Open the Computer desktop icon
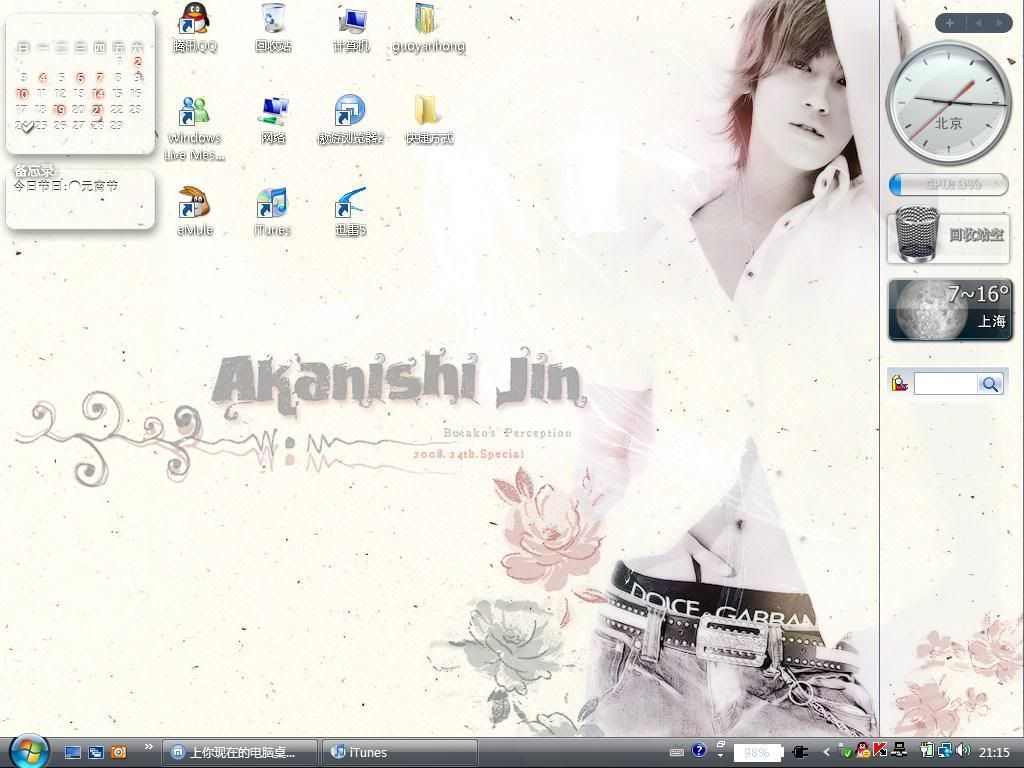Image resolution: width=1024 pixels, height=768 pixels. (x=351, y=20)
